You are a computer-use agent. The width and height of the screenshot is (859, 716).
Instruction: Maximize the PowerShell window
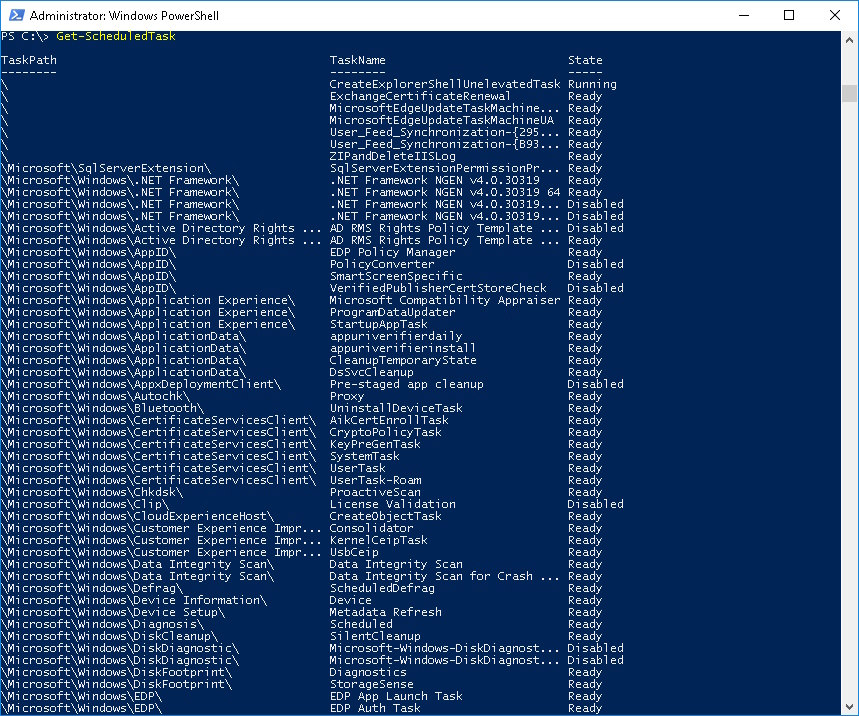[x=789, y=15]
